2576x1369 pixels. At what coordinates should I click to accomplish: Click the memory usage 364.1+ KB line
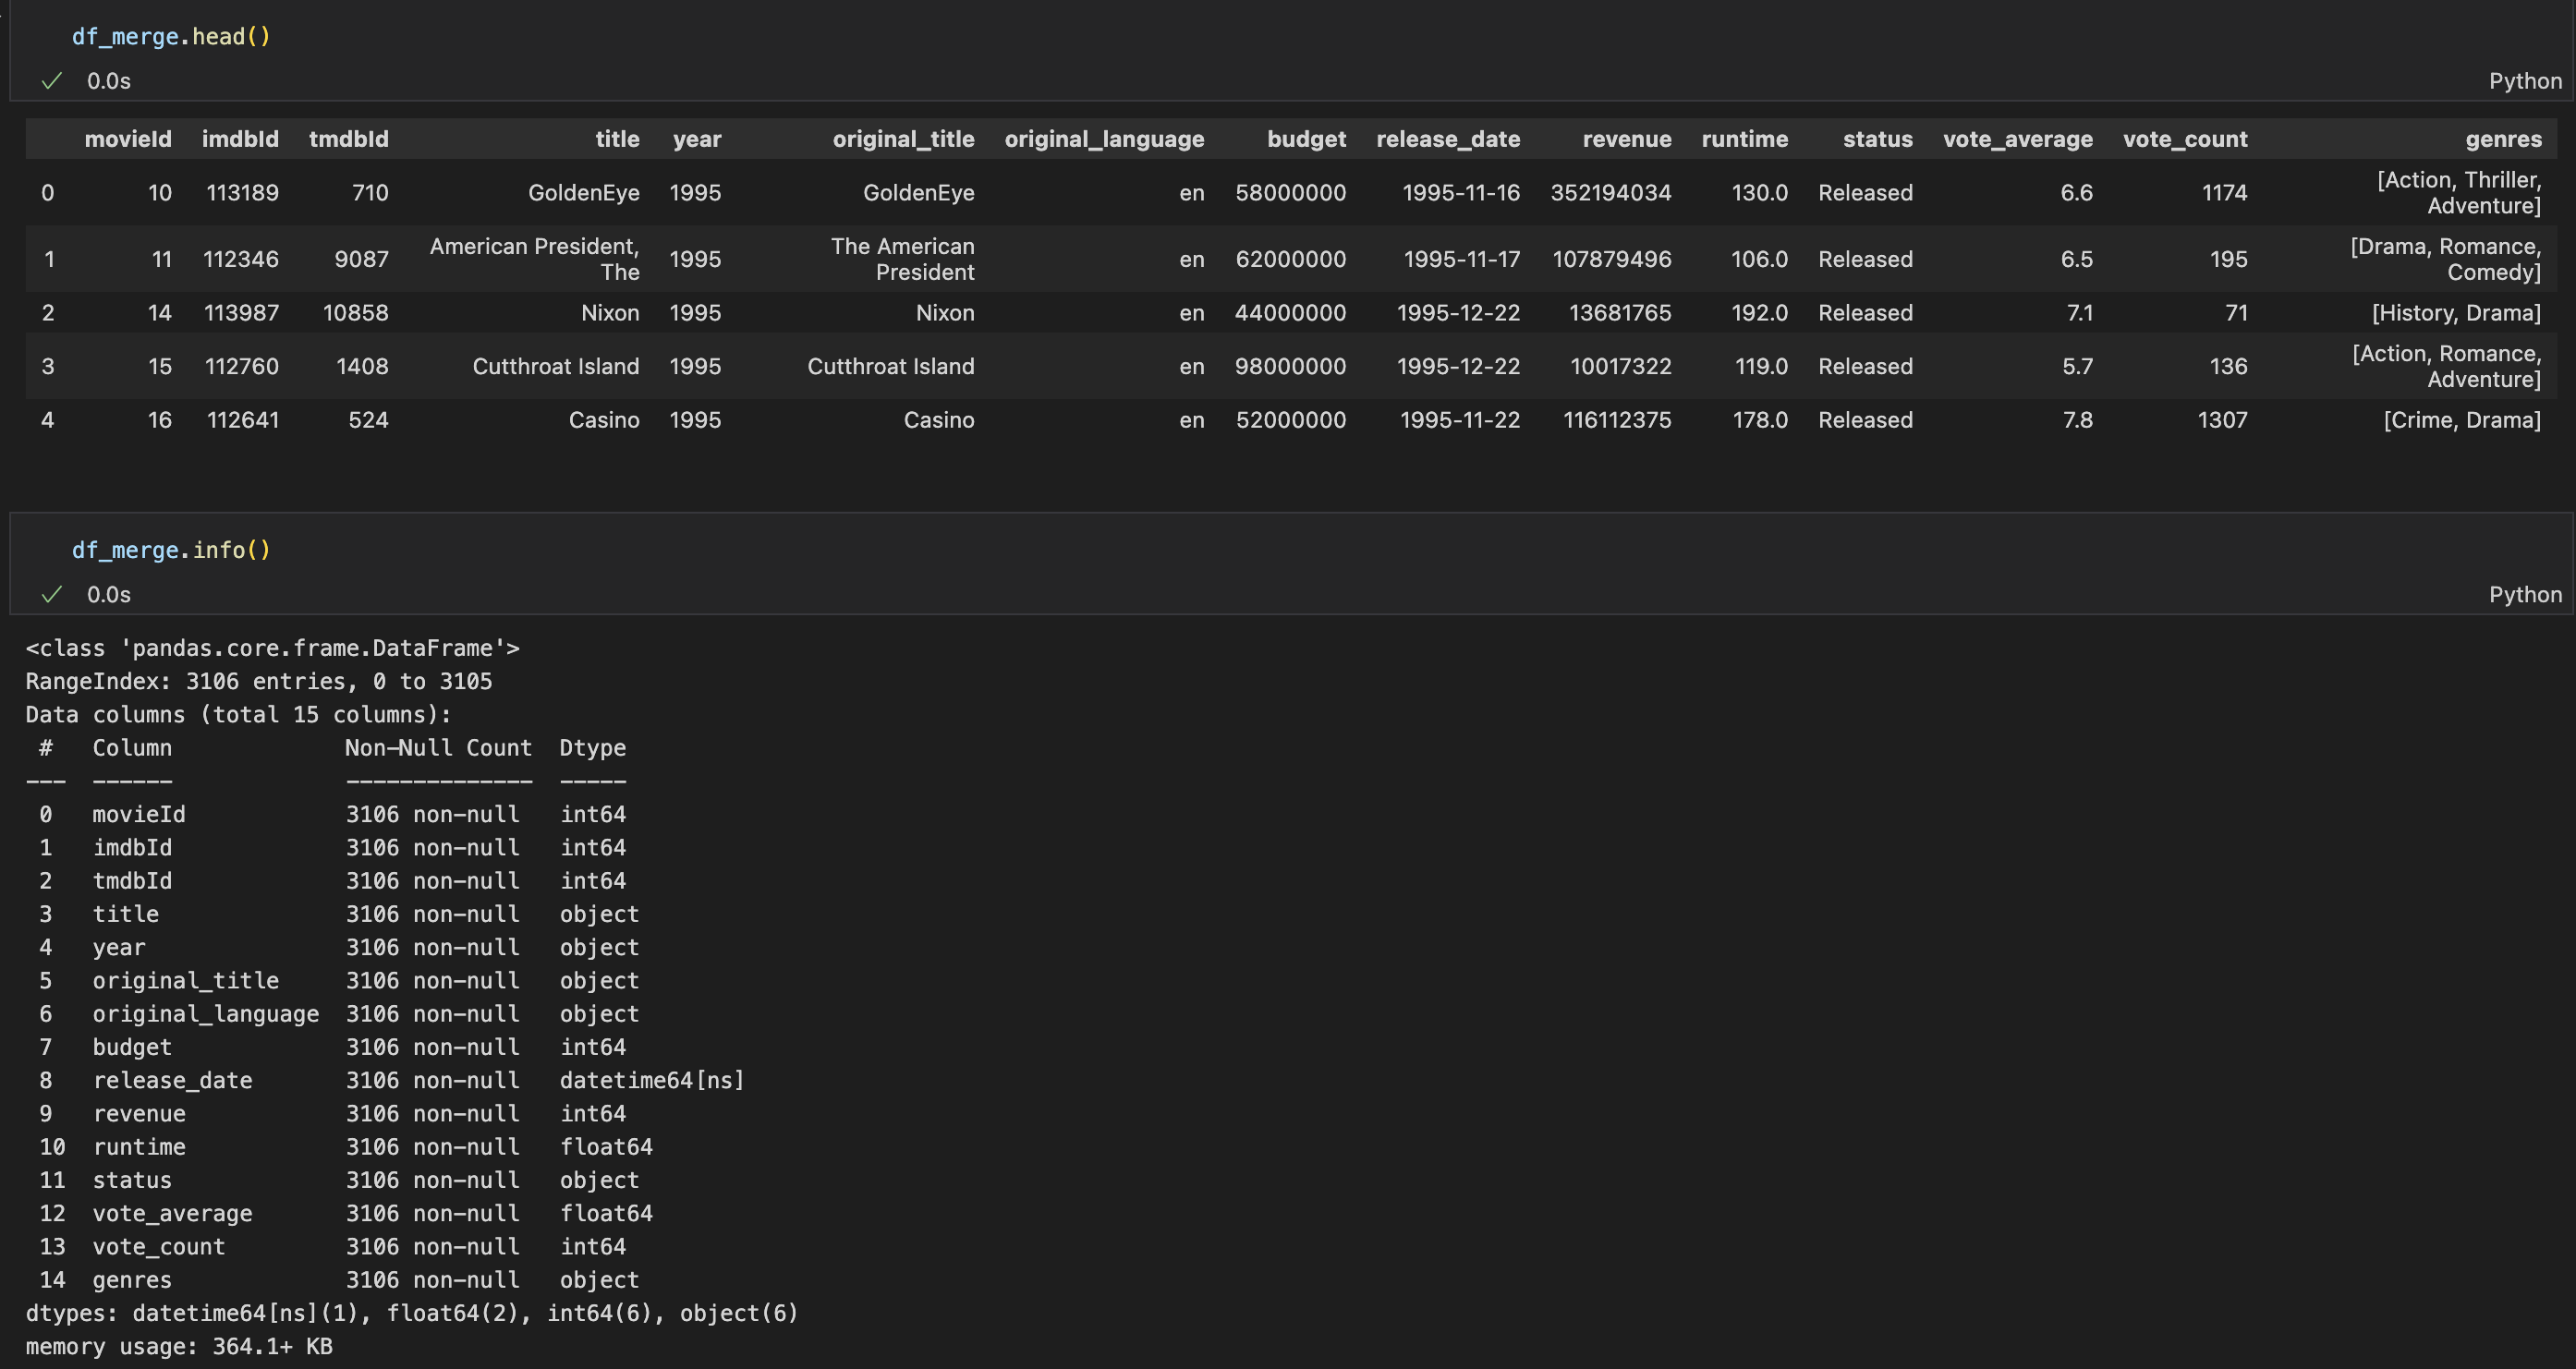179,1347
